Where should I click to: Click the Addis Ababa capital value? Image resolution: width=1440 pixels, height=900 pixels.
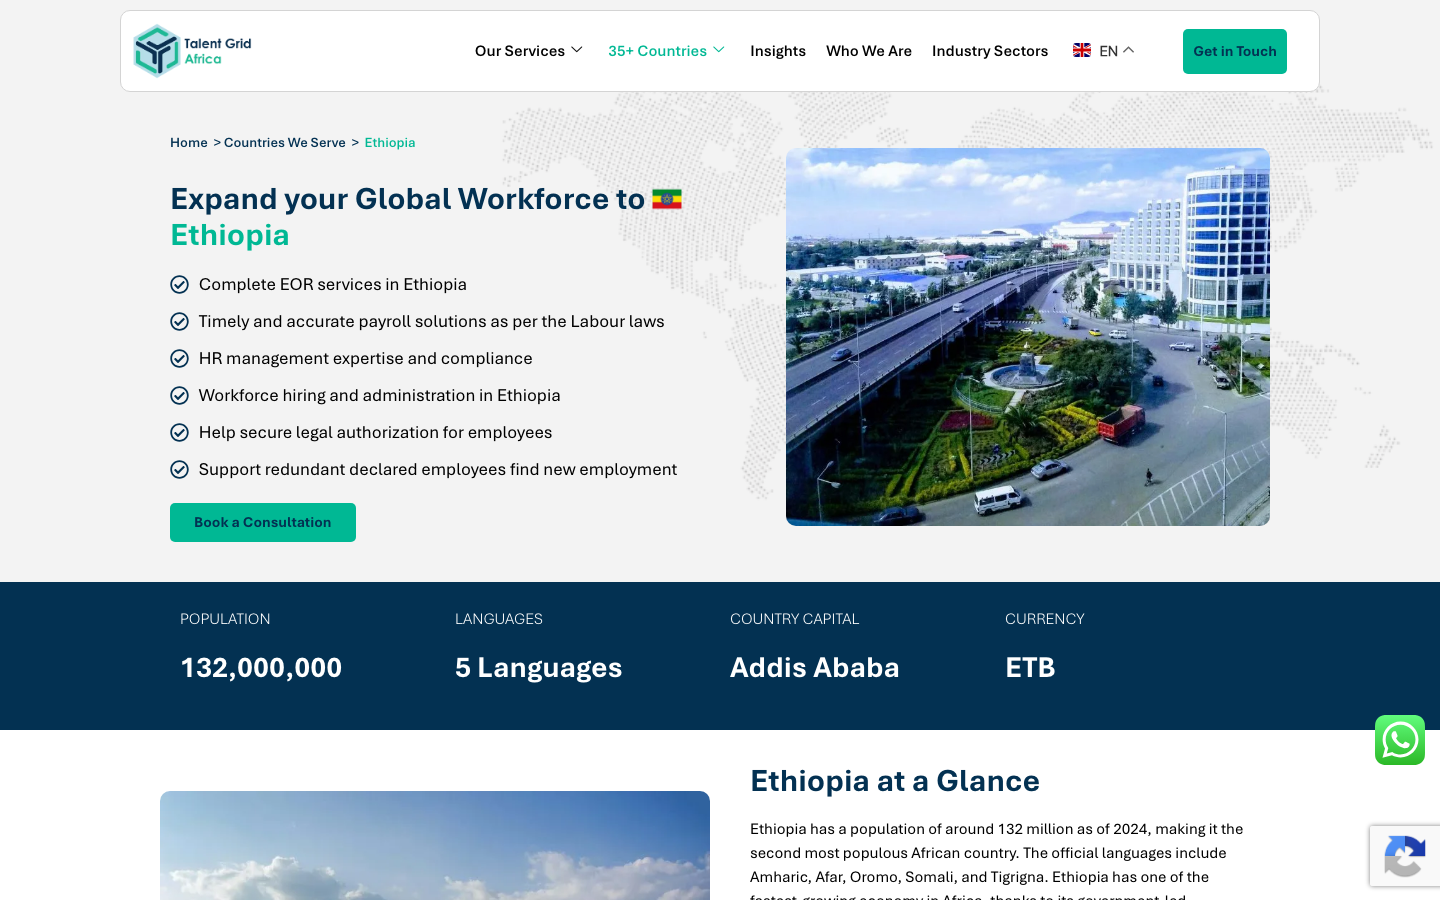[815, 668]
